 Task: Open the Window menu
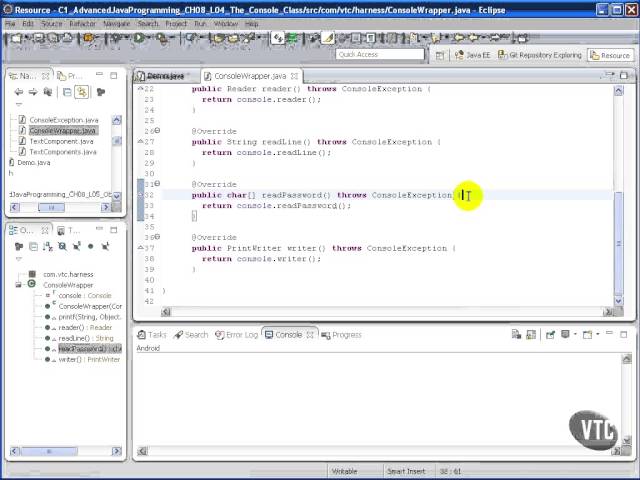tap(226, 24)
